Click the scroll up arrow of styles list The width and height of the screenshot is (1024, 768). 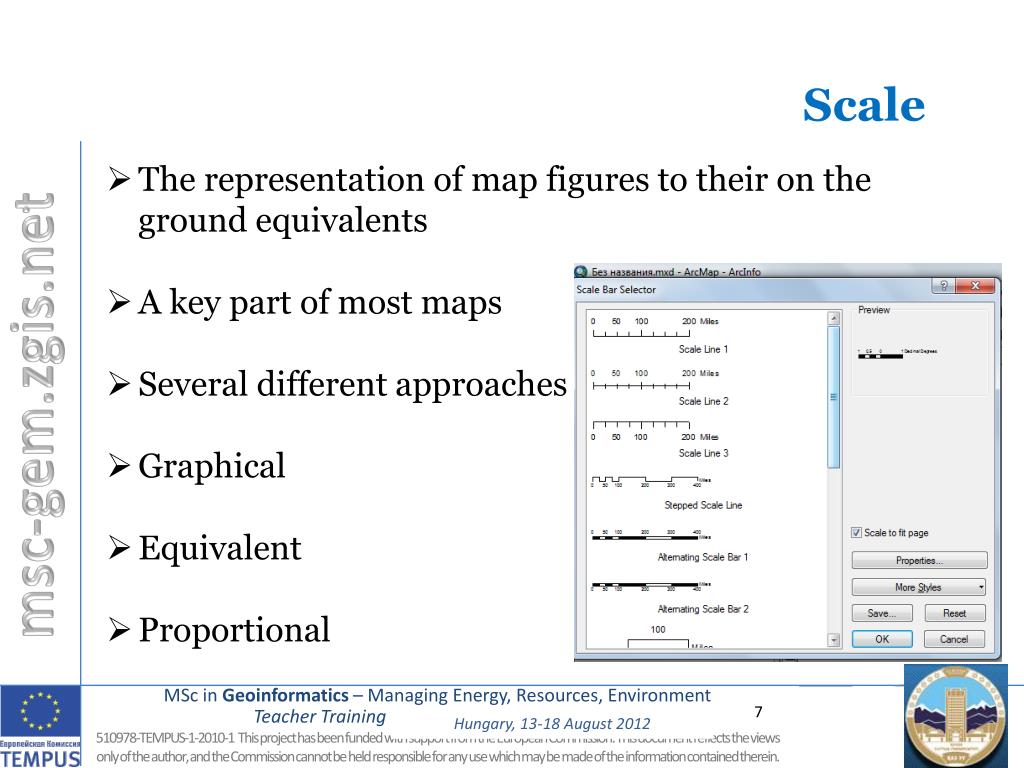[x=833, y=318]
